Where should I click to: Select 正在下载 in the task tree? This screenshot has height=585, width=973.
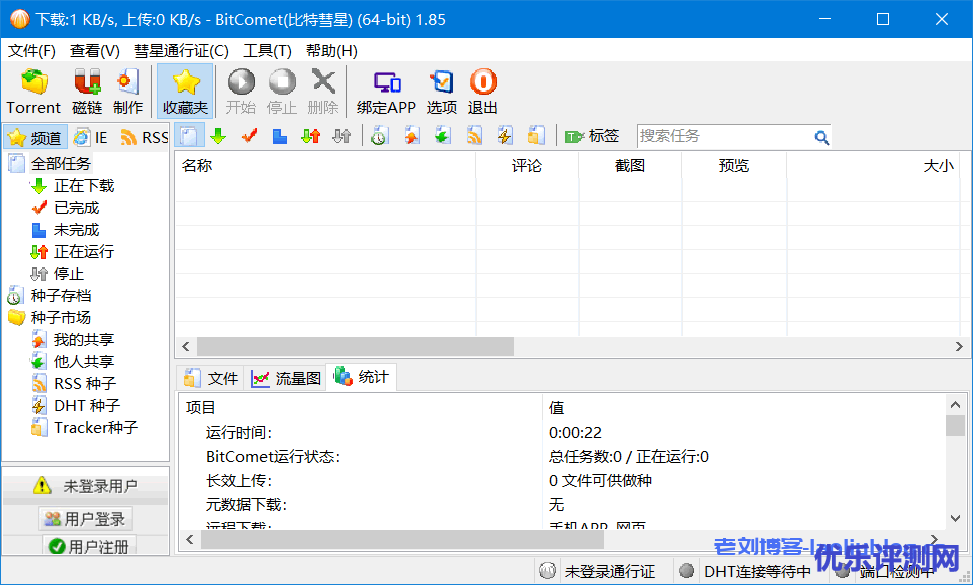pyautogui.click(x=83, y=186)
